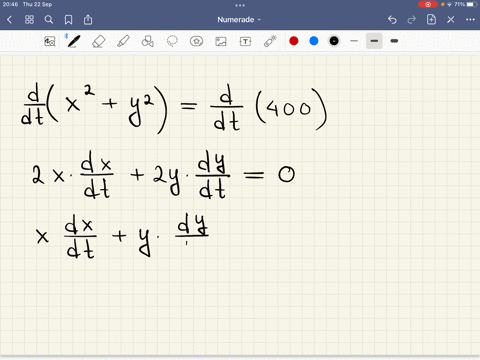Open the share and export menu

tap(88, 20)
